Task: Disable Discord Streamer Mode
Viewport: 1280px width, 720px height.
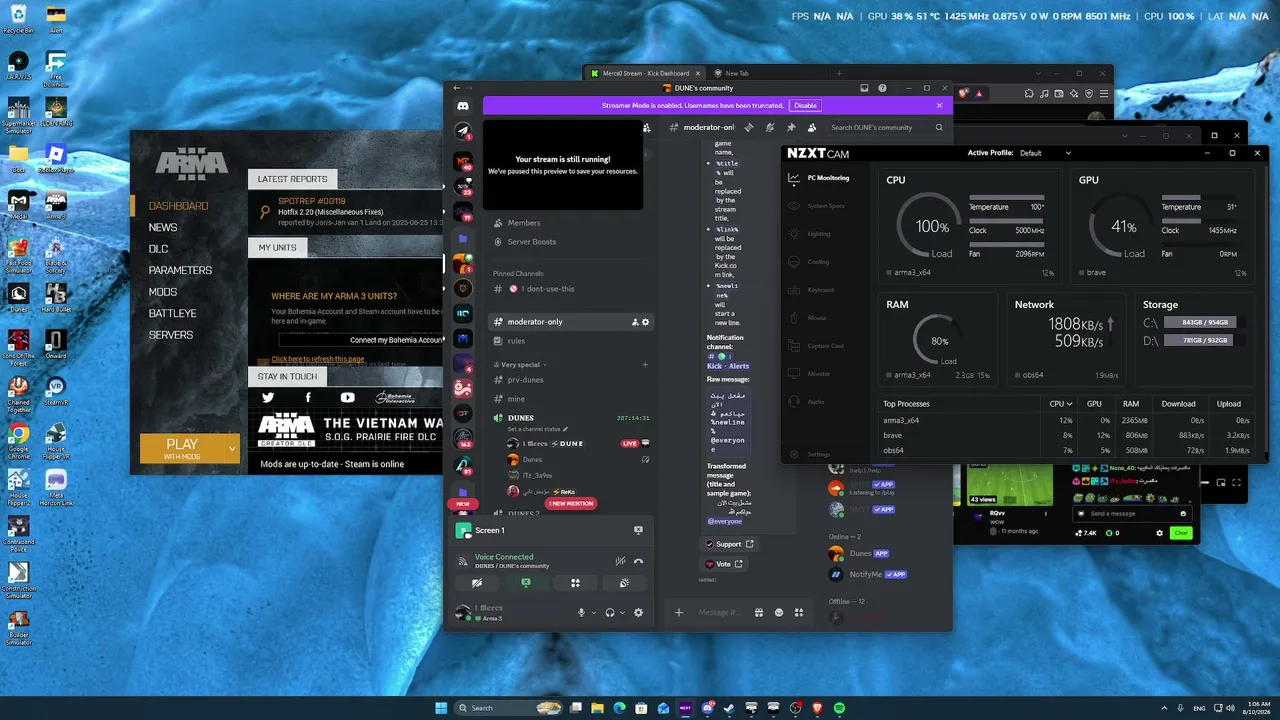Action: click(805, 105)
